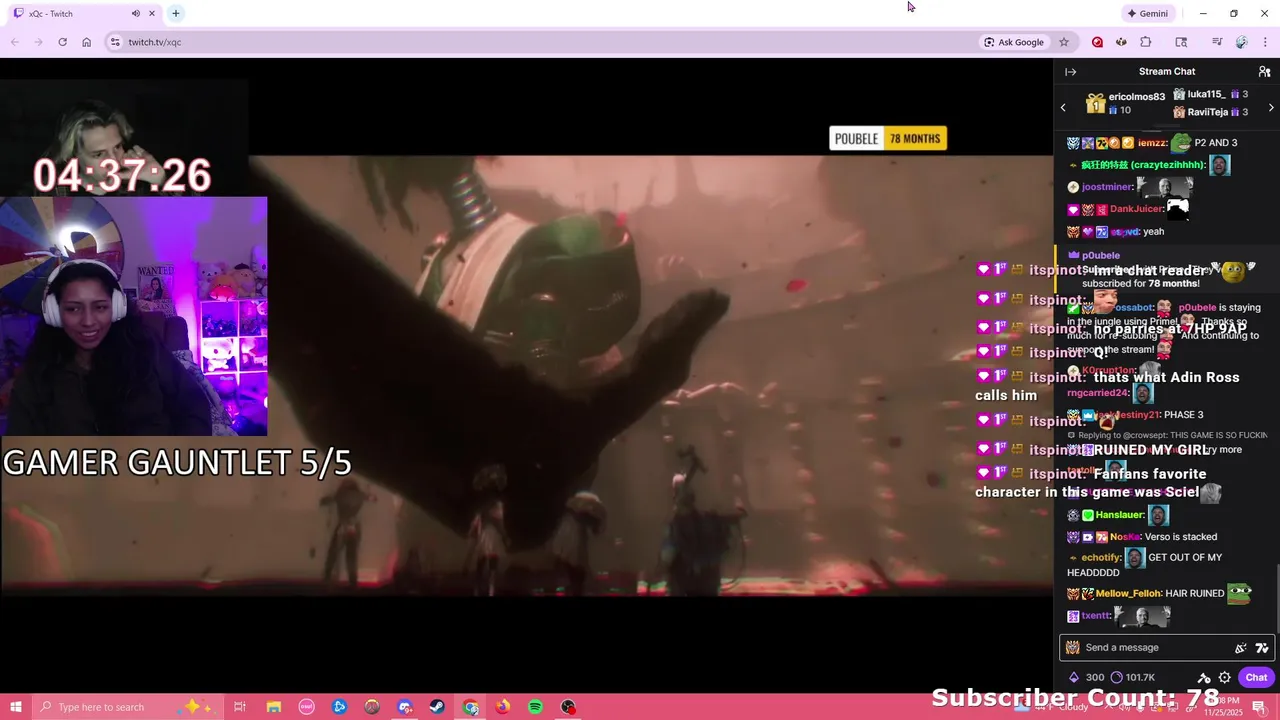Viewport: 1280px width, 720px height.
Task: Open the Chrome profile avatar
Action: coord(1241,42)
